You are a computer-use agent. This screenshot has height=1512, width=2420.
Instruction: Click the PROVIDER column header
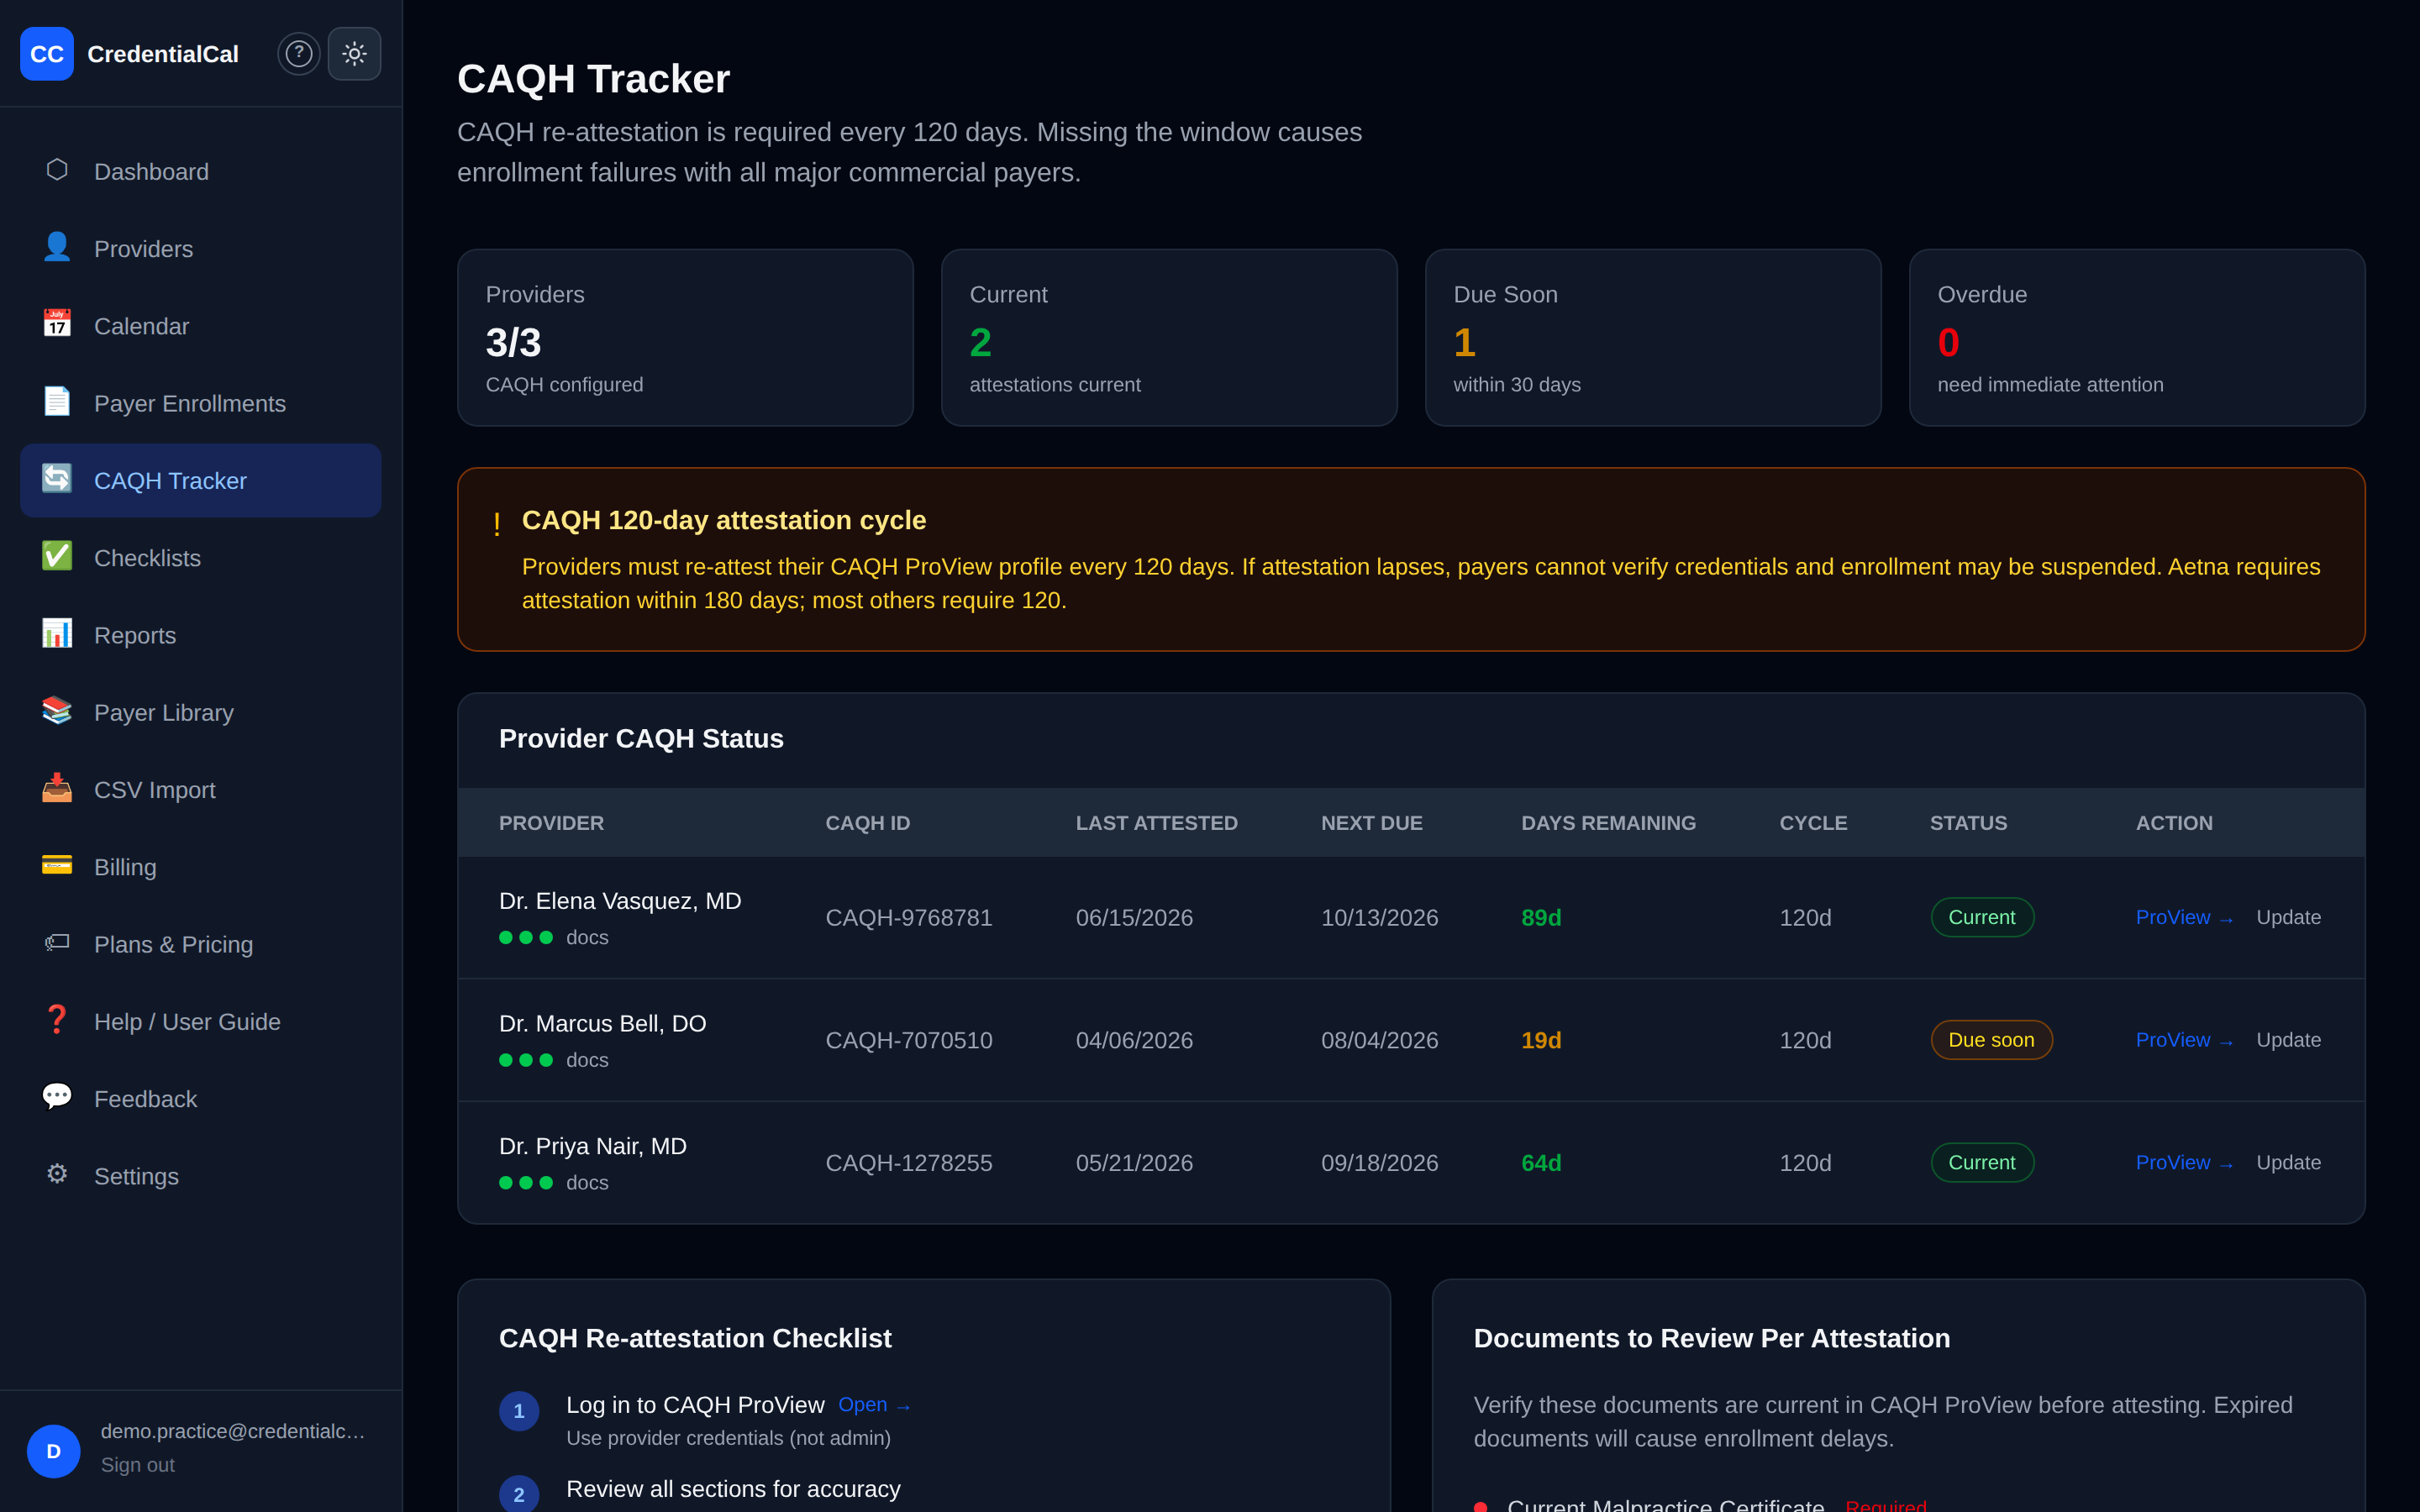click(551, 823)
